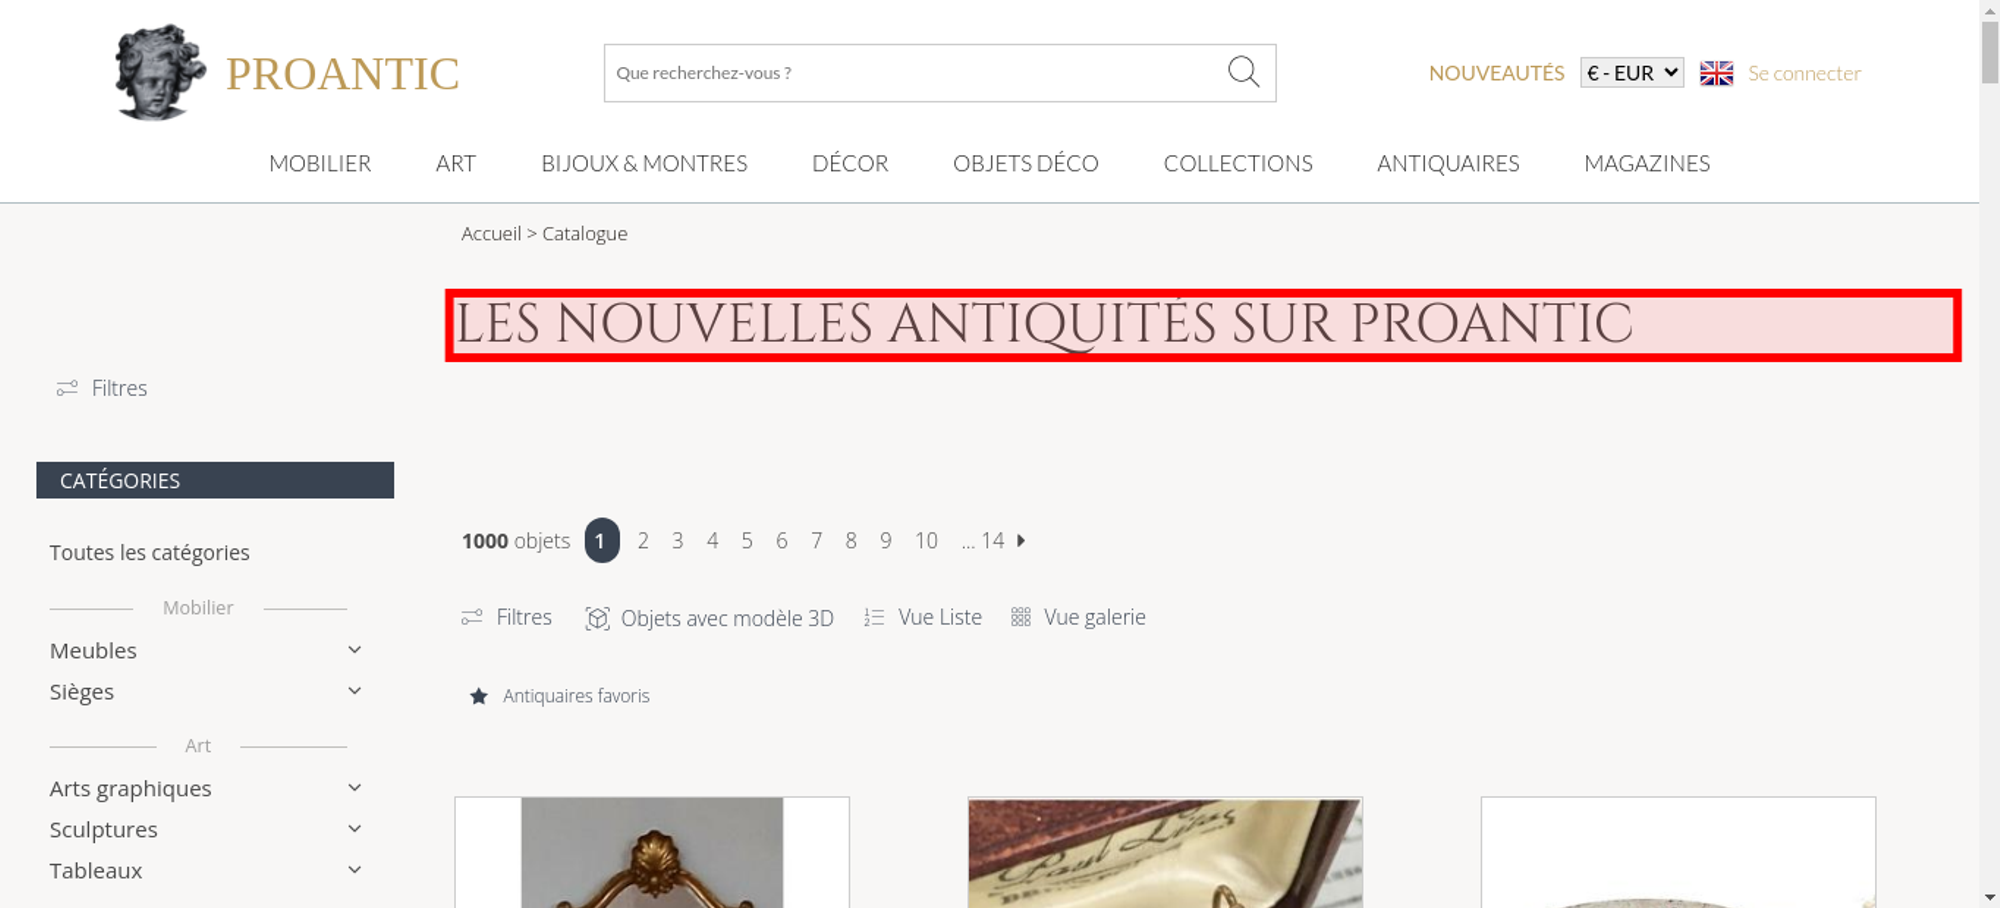Open the BIJOUX & MONTRES menu
The image size is (2000, 908).
pyautogui.click(x=644, y=163)
